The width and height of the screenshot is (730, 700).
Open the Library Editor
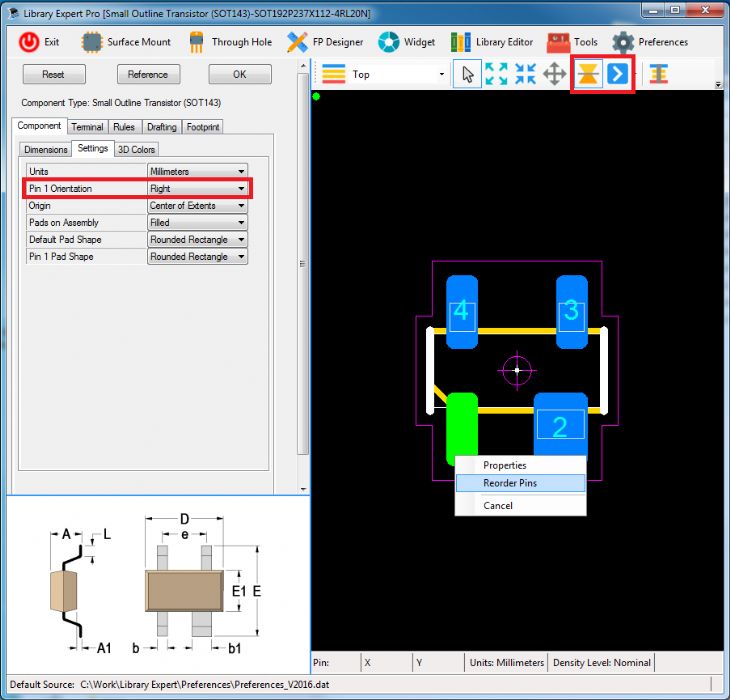460,42
